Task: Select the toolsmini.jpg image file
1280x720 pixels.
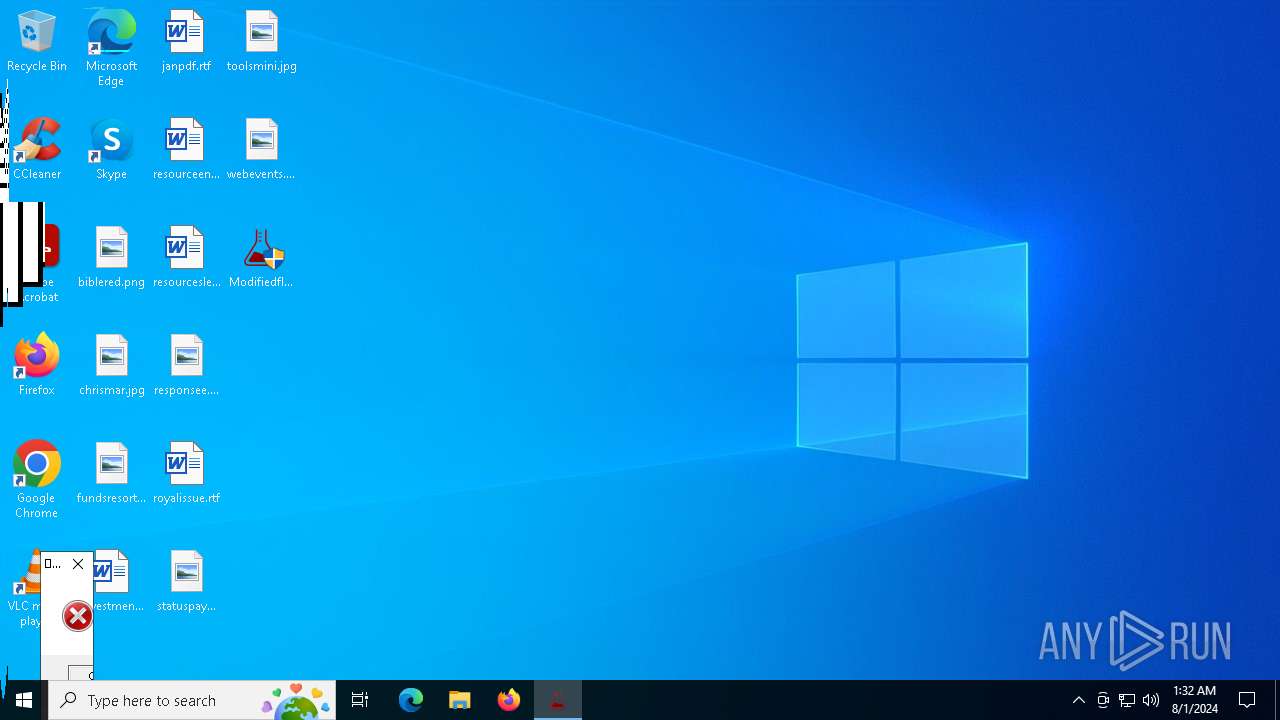Action: click(x=261, y=41)
